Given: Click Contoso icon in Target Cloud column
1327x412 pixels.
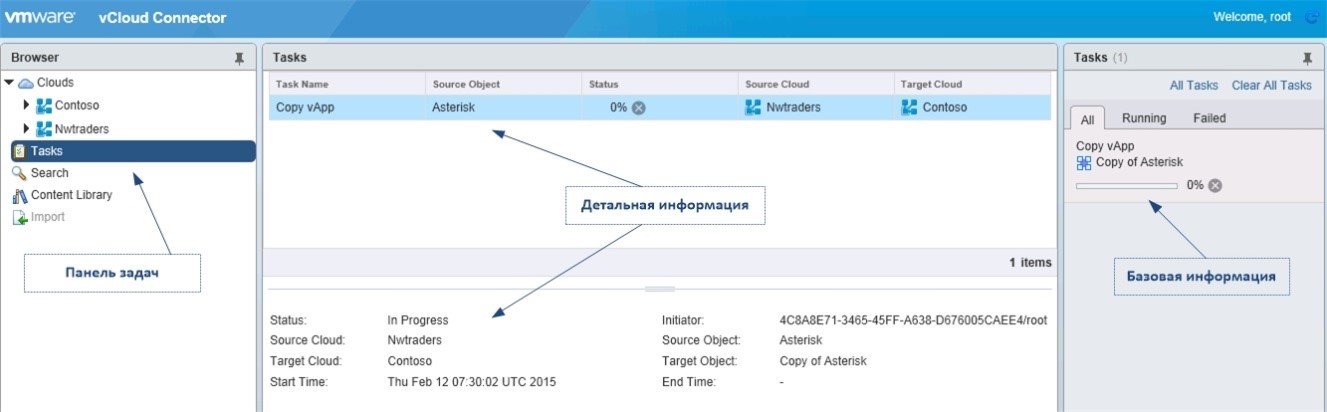Looking at the screenshot, I should [x=909, y=107].
